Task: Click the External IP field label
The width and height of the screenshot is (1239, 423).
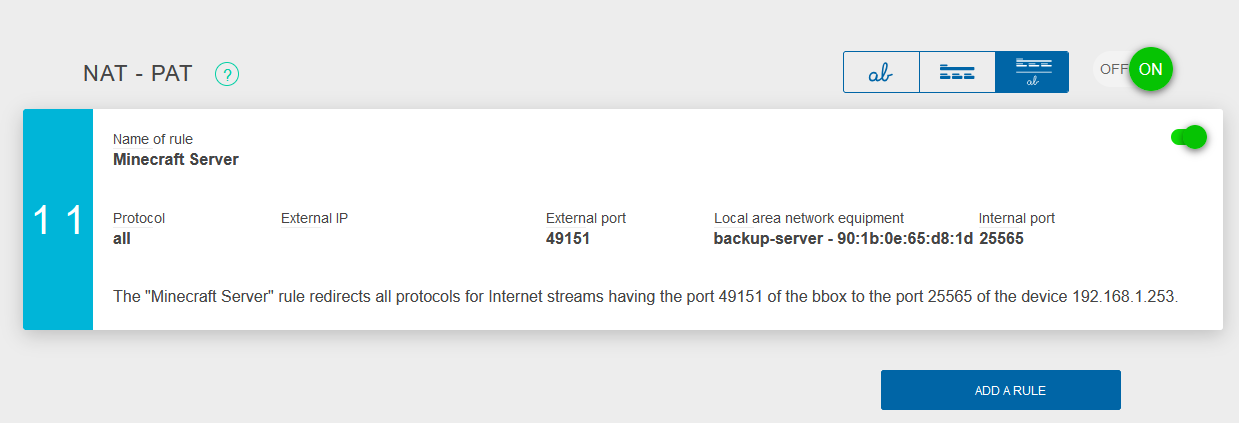Action: click(x=314, y=218)
